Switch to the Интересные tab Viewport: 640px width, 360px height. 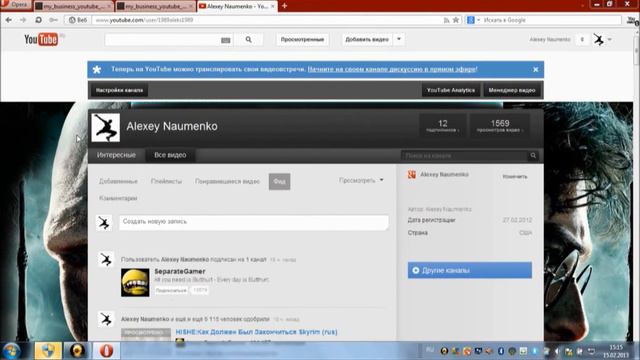(116, 155)
